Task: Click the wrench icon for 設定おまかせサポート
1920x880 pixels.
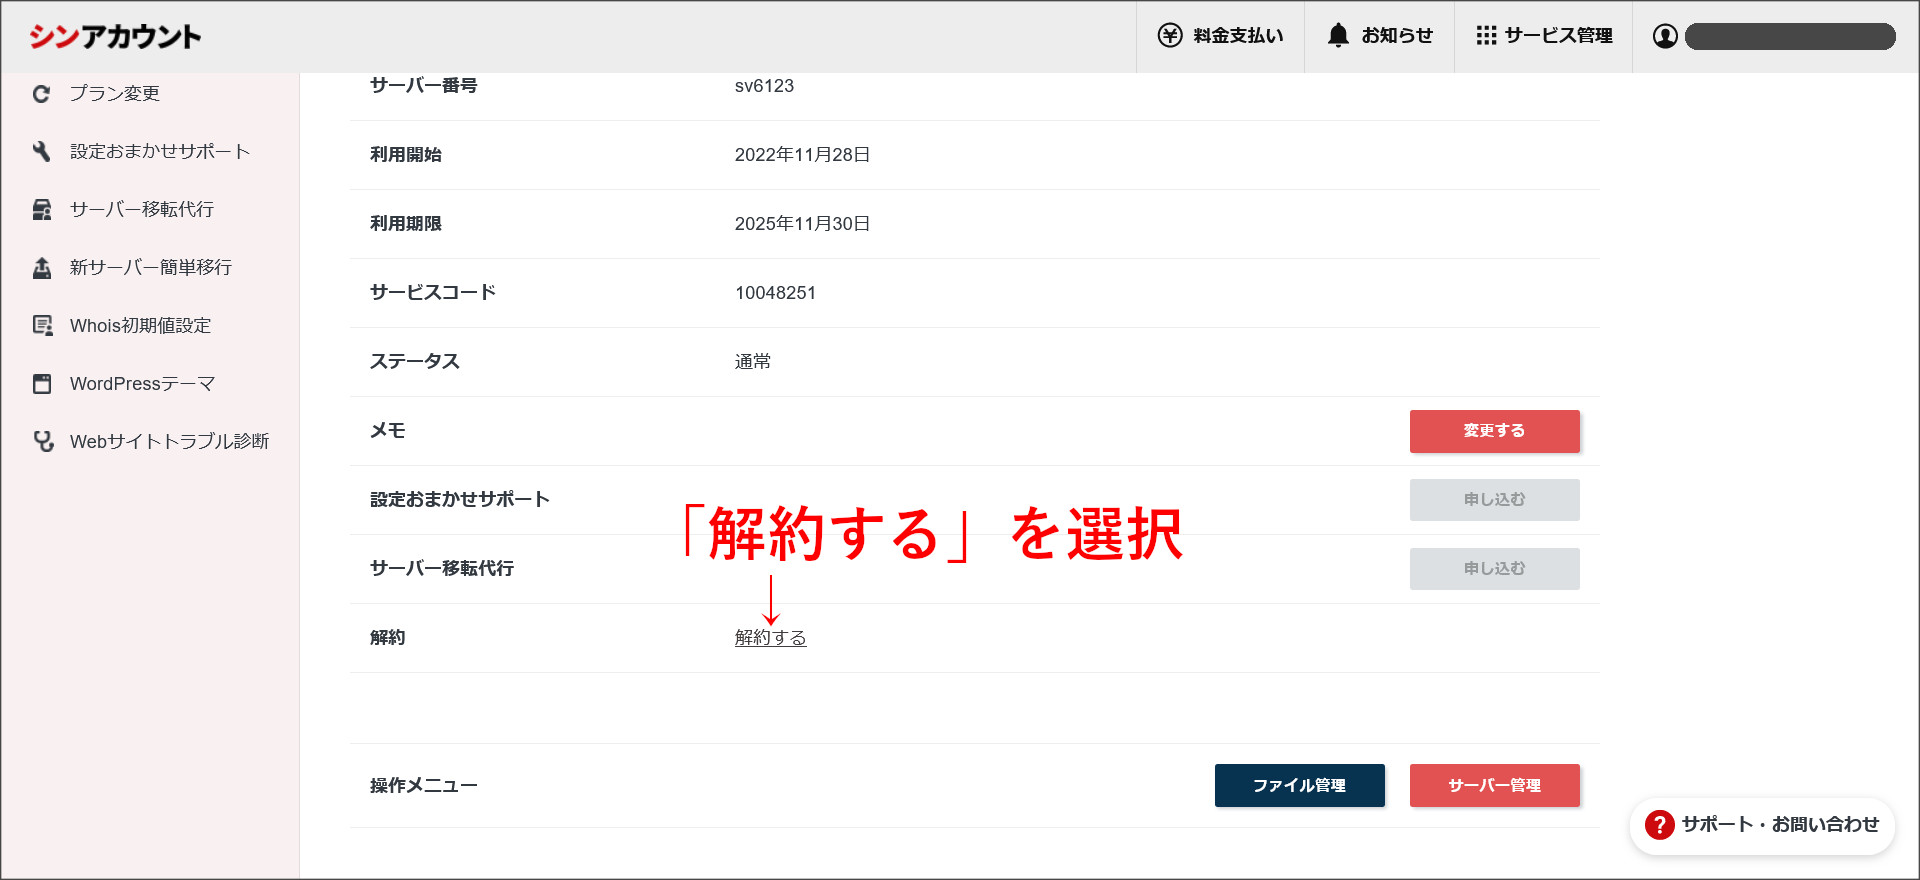Action: [42, 152]
